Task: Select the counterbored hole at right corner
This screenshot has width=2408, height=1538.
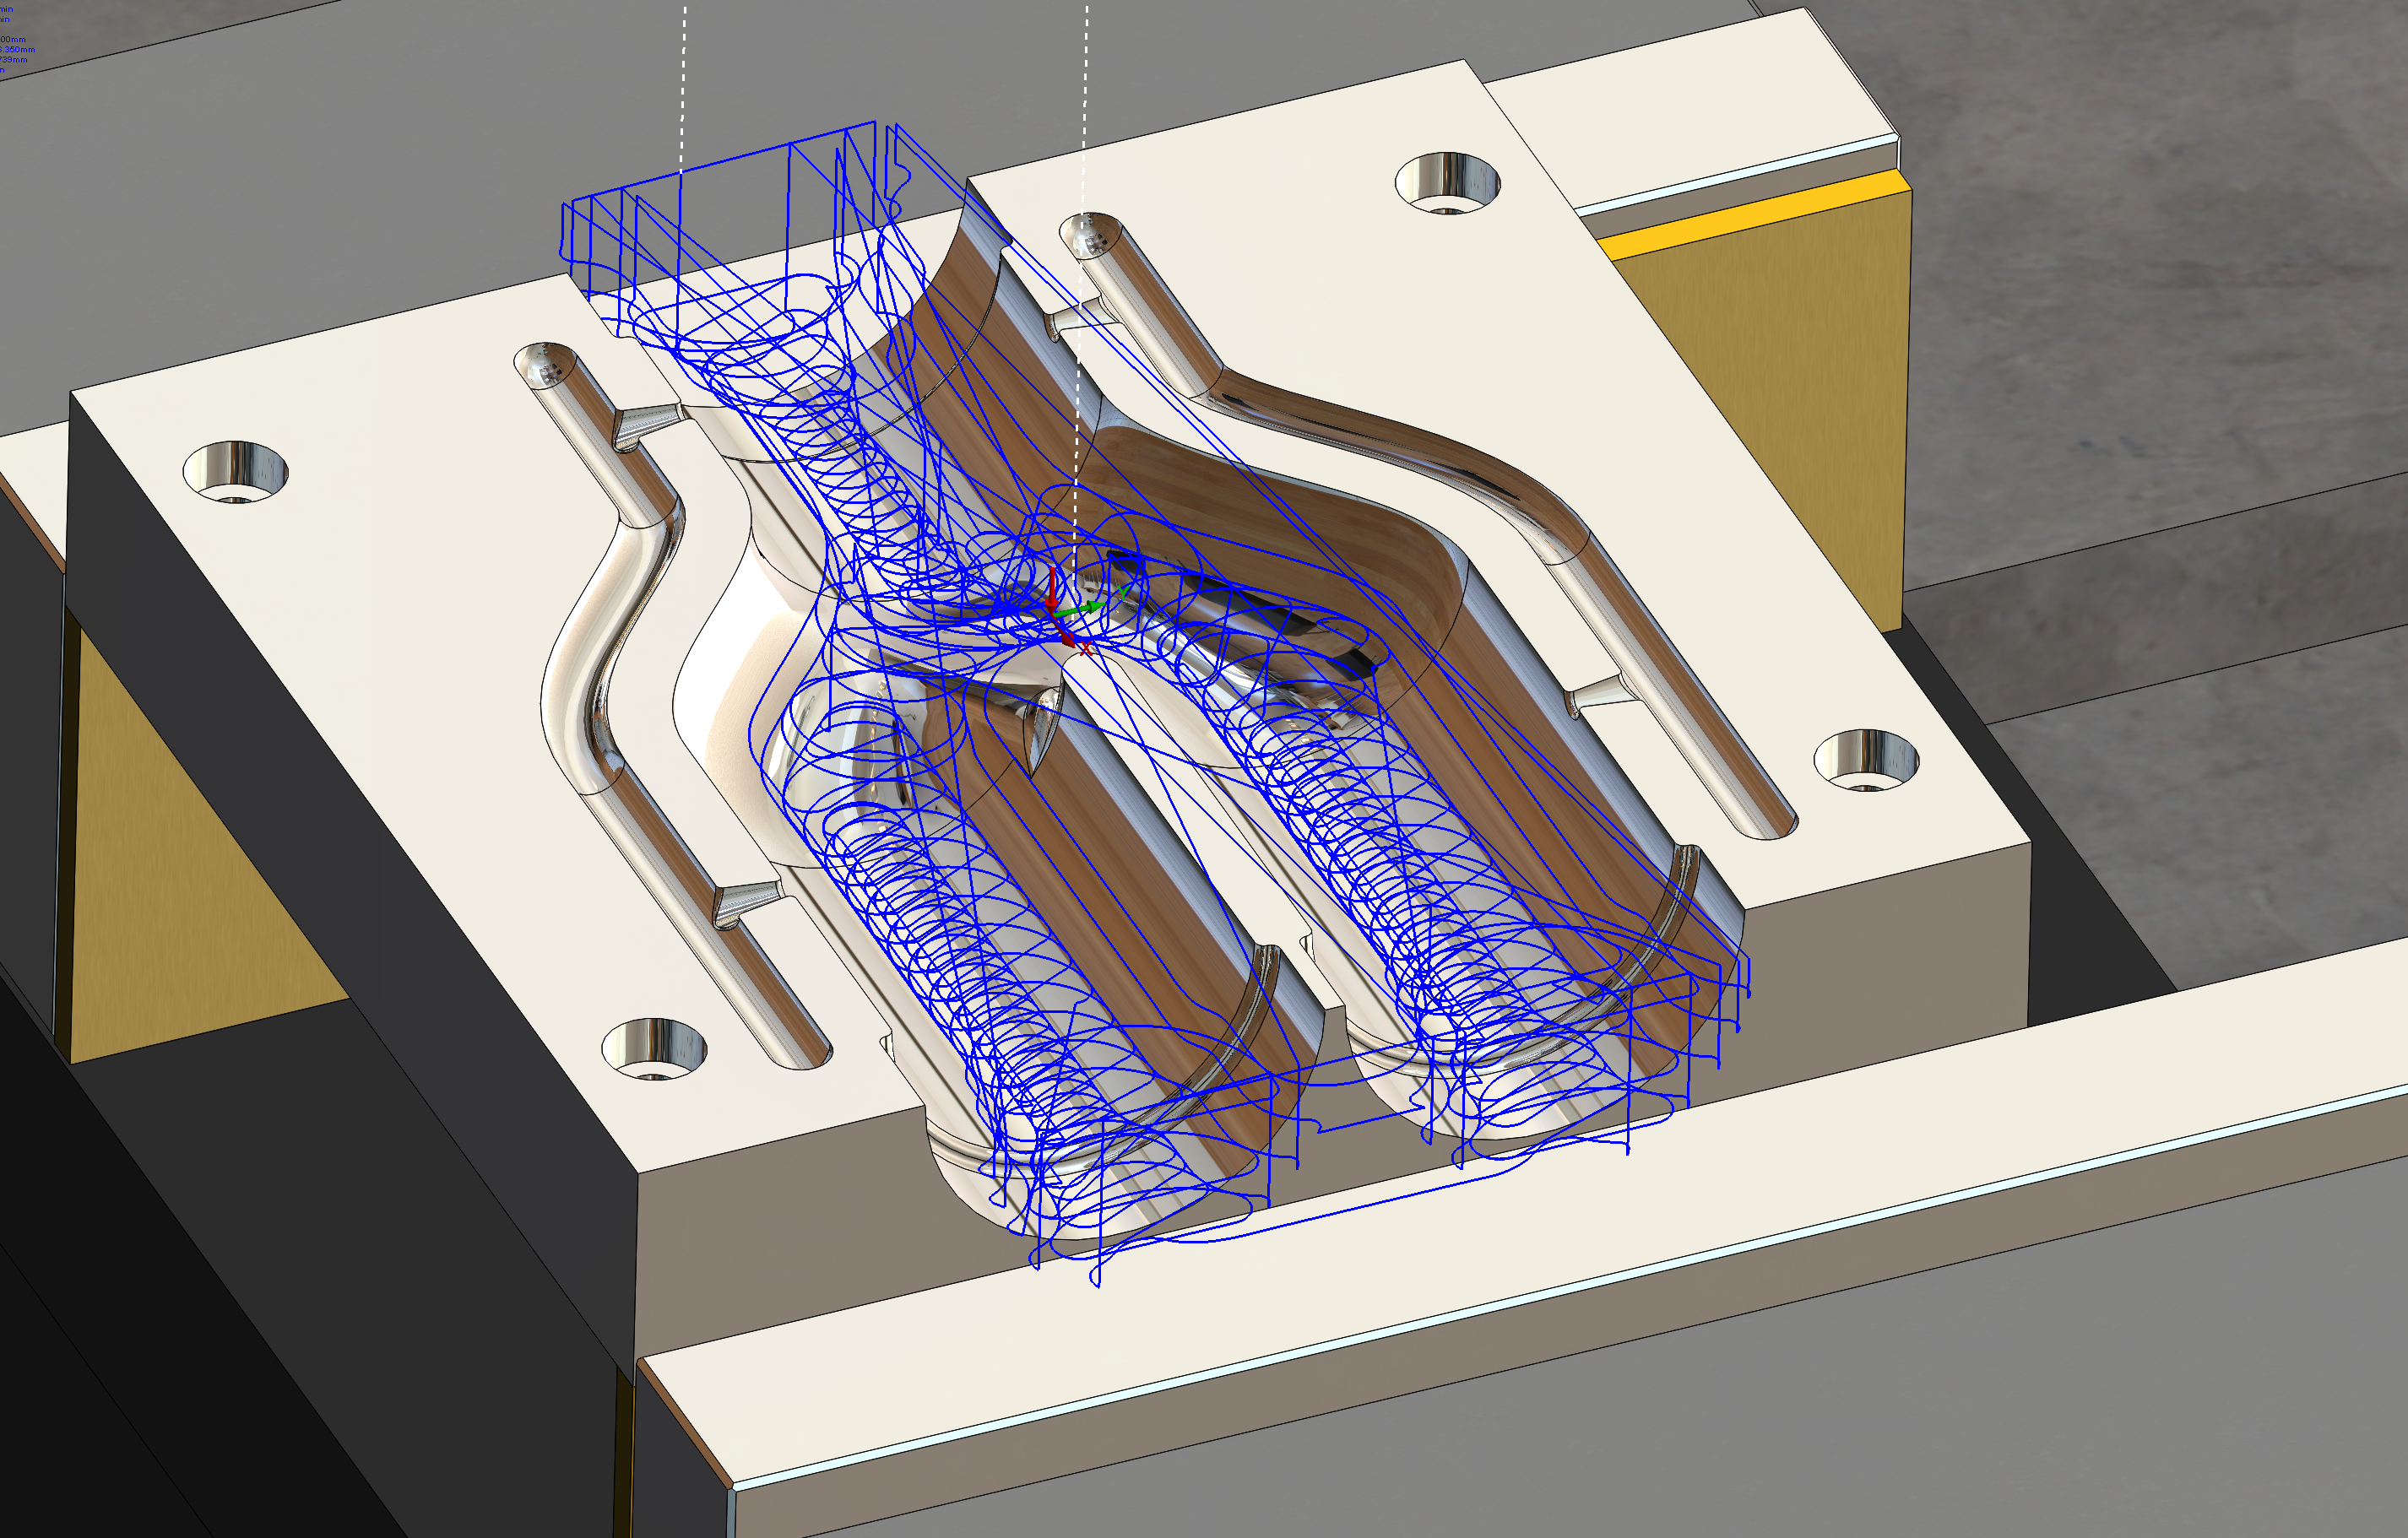Action: point(1865,760)
